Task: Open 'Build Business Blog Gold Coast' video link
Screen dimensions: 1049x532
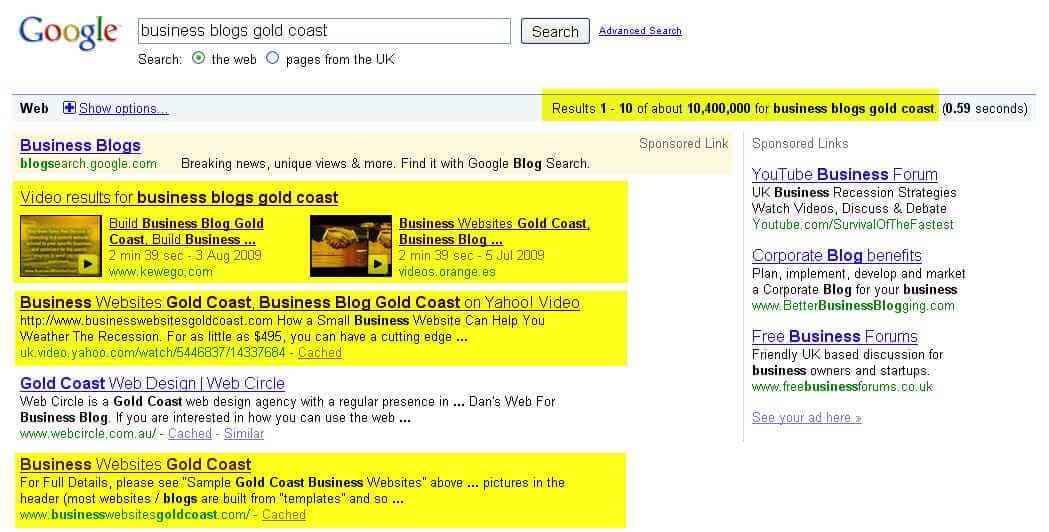Action: [186, 232]
